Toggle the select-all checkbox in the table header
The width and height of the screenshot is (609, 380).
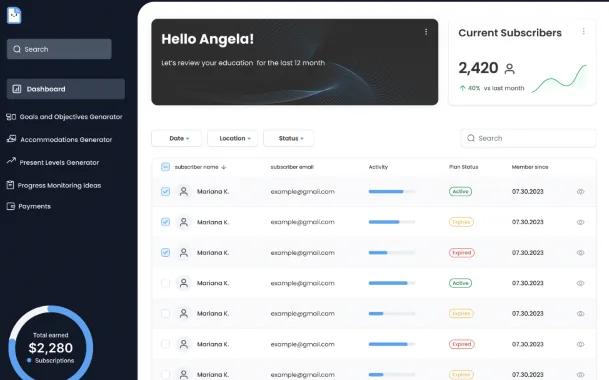coord(165,167)
